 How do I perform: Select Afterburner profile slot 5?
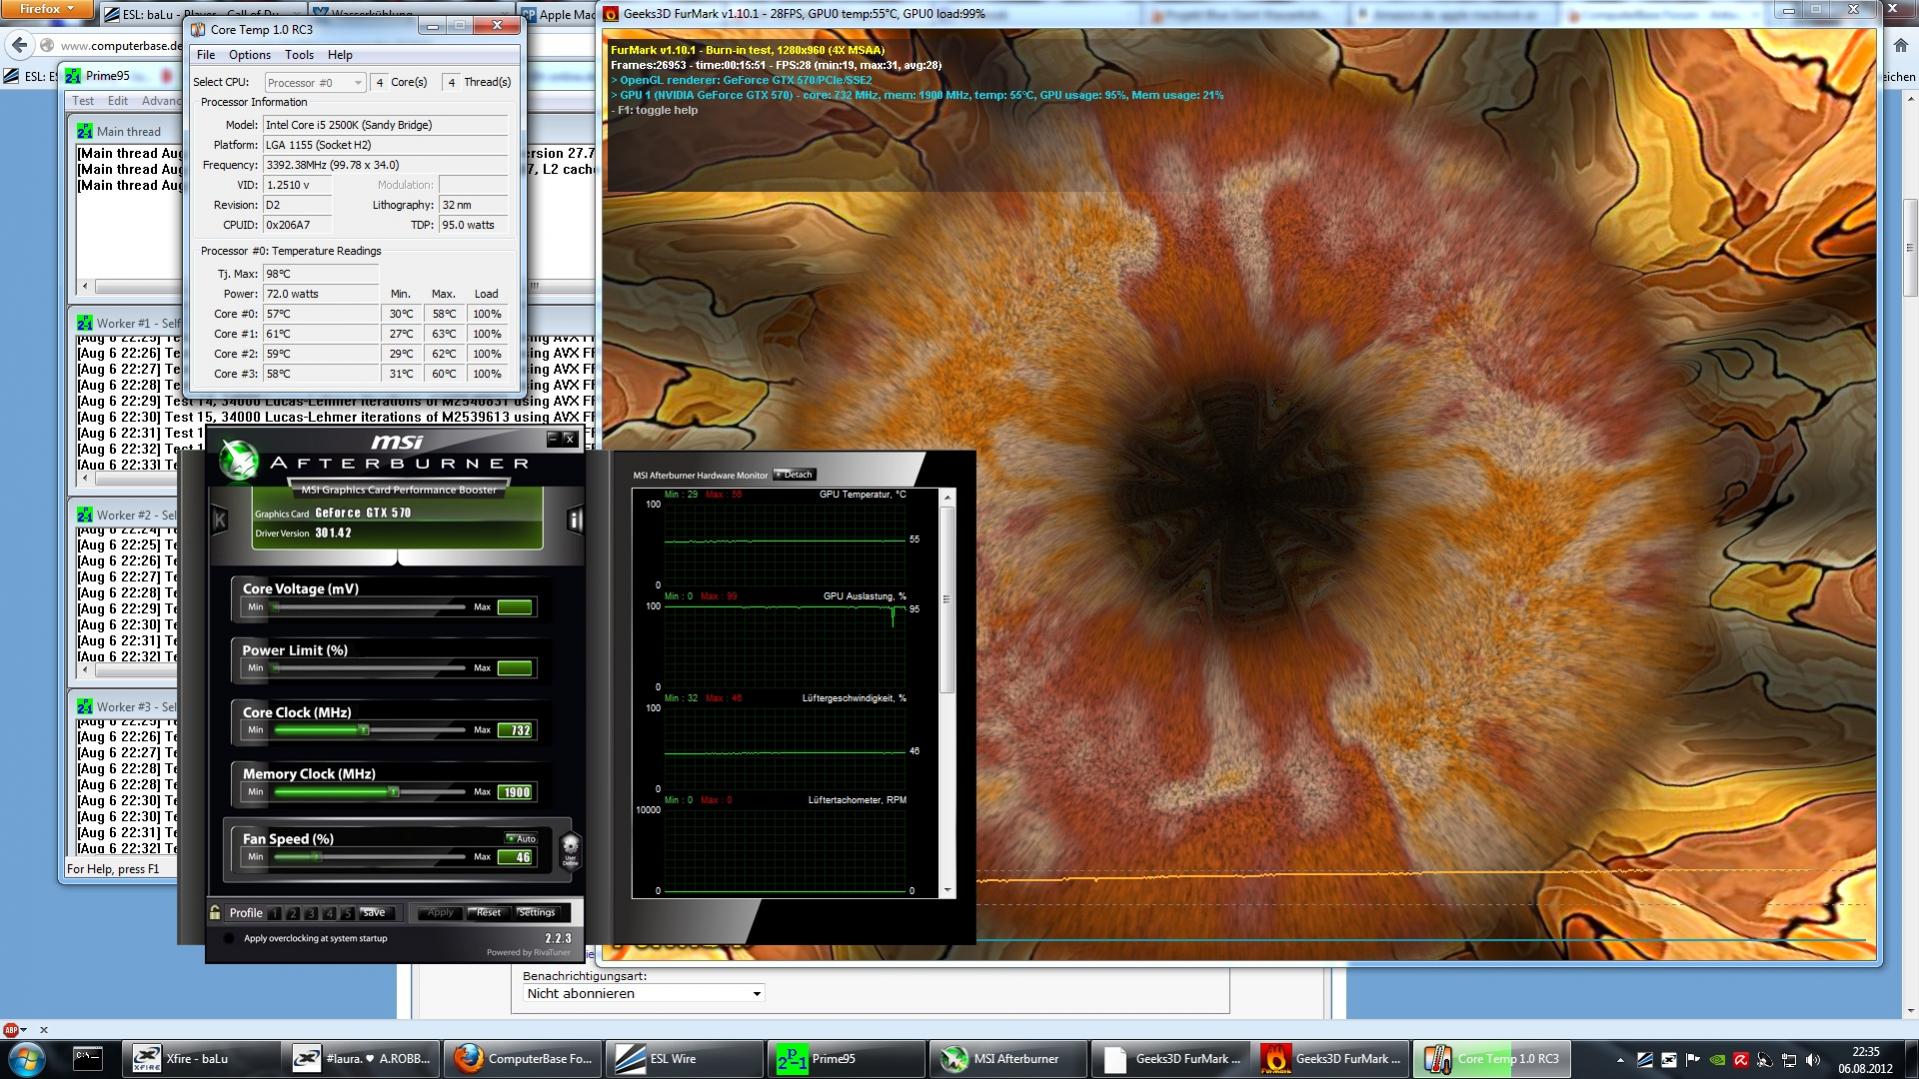[347, 913]
